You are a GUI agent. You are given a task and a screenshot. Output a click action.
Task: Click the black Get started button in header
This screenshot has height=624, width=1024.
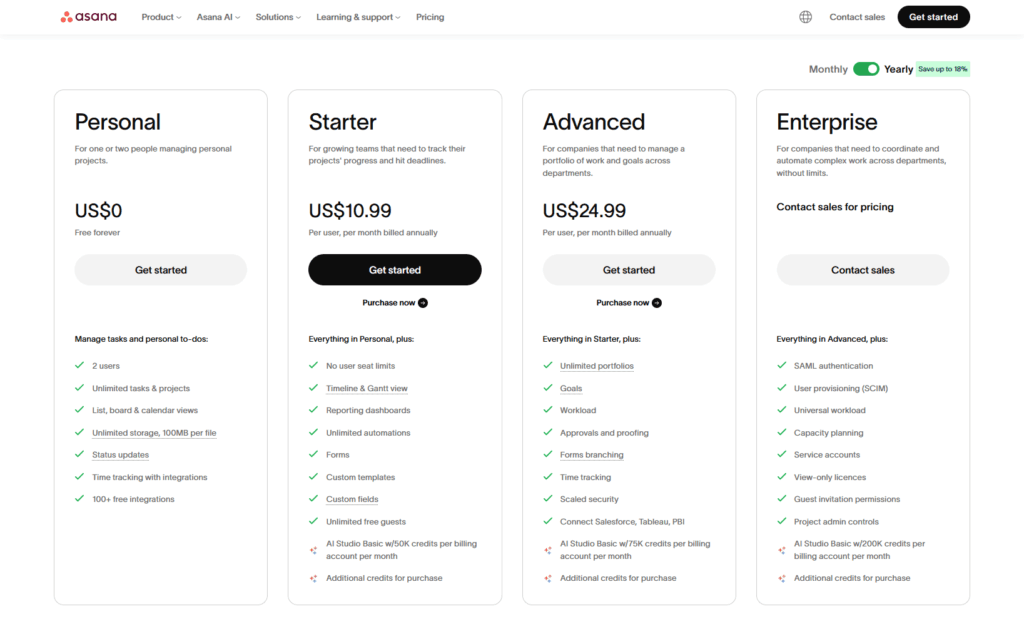(x=933, y=17)
